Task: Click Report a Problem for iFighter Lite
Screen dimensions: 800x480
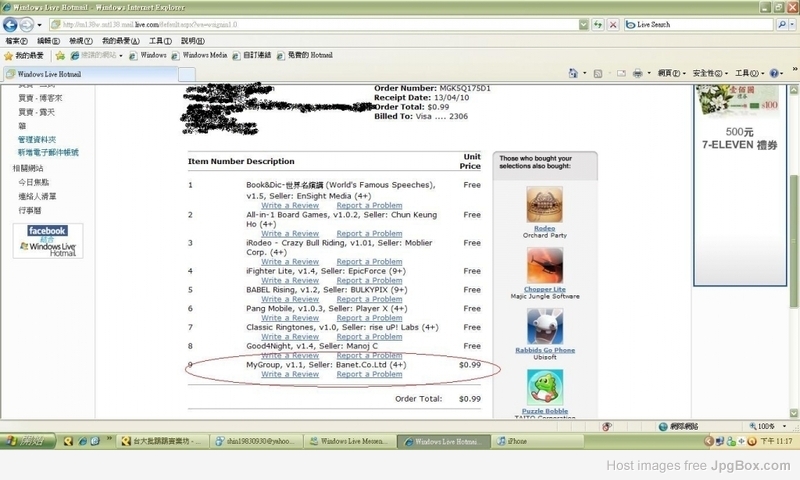Action: click(369, 281)
